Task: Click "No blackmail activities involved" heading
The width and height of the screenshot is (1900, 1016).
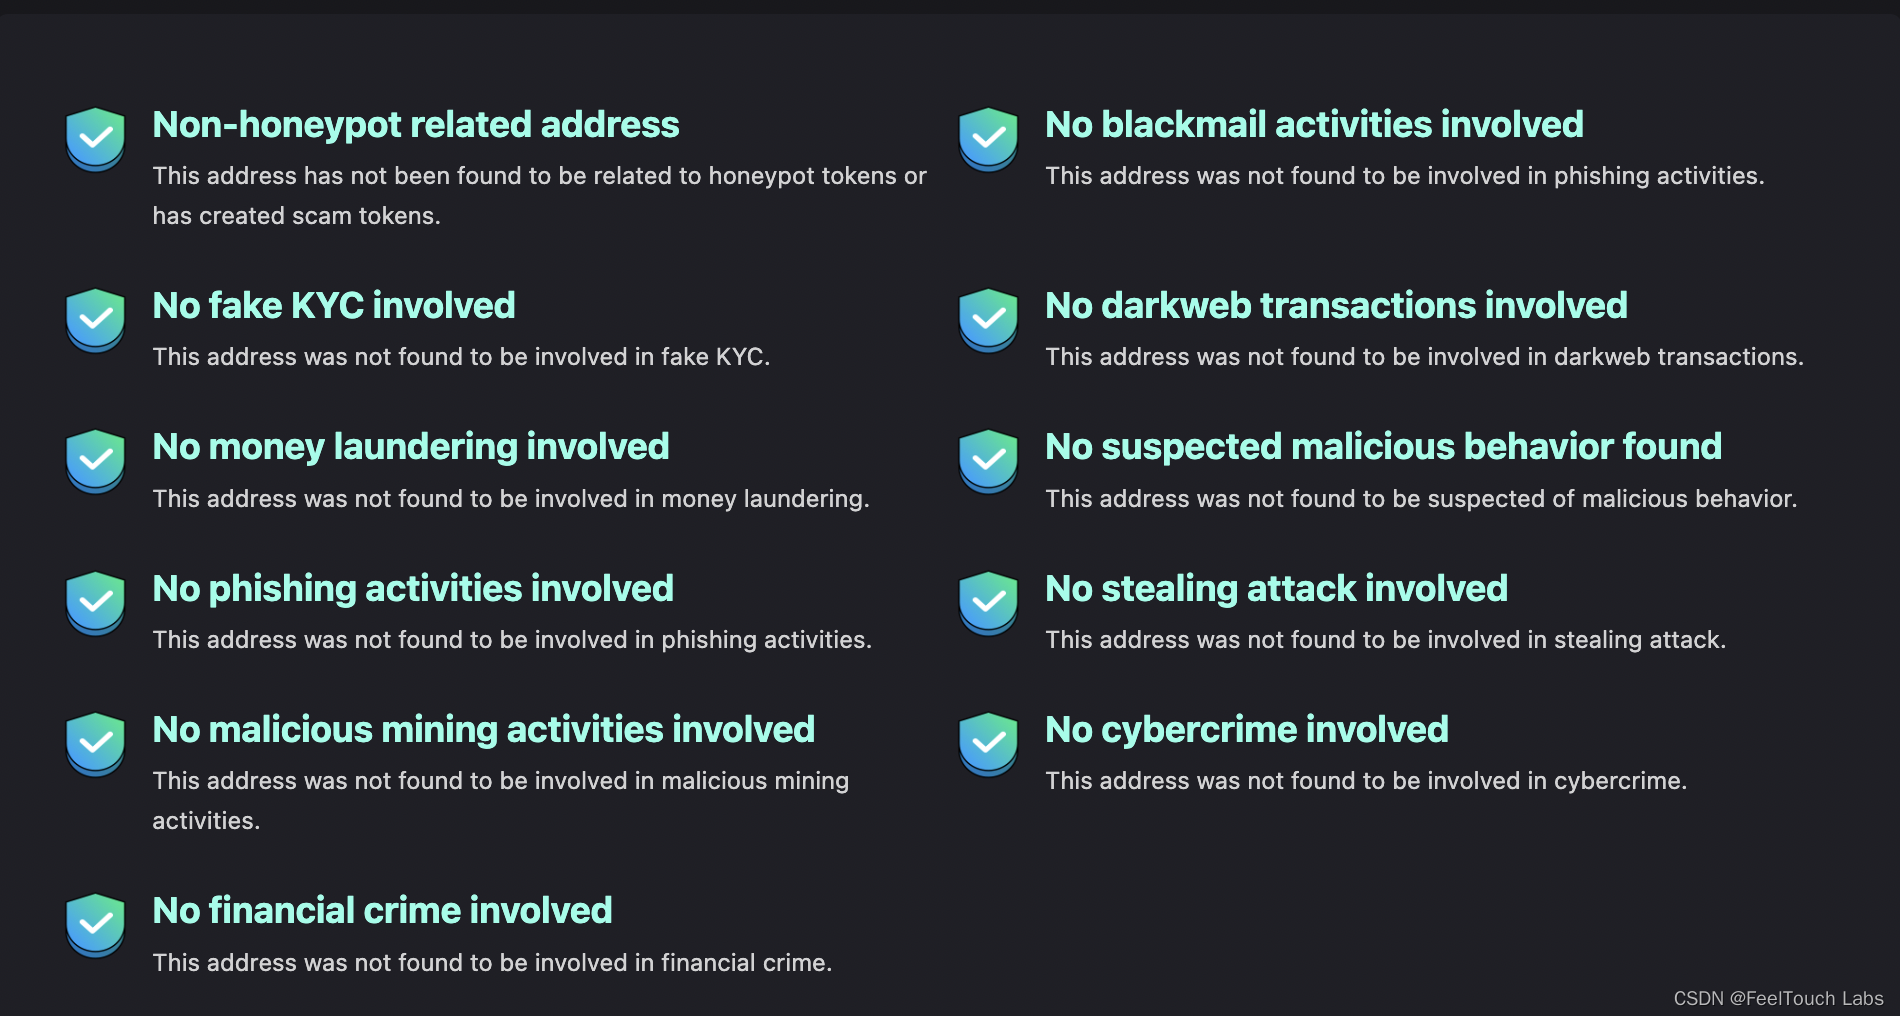Action: (x=1313, y=125)
